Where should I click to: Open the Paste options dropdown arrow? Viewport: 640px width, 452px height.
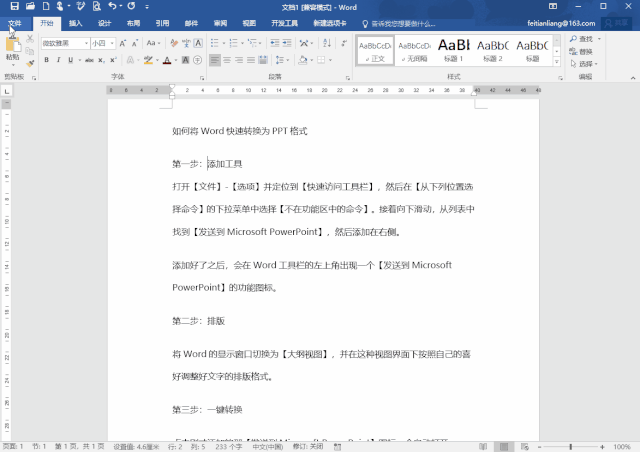tap(13, 65)
